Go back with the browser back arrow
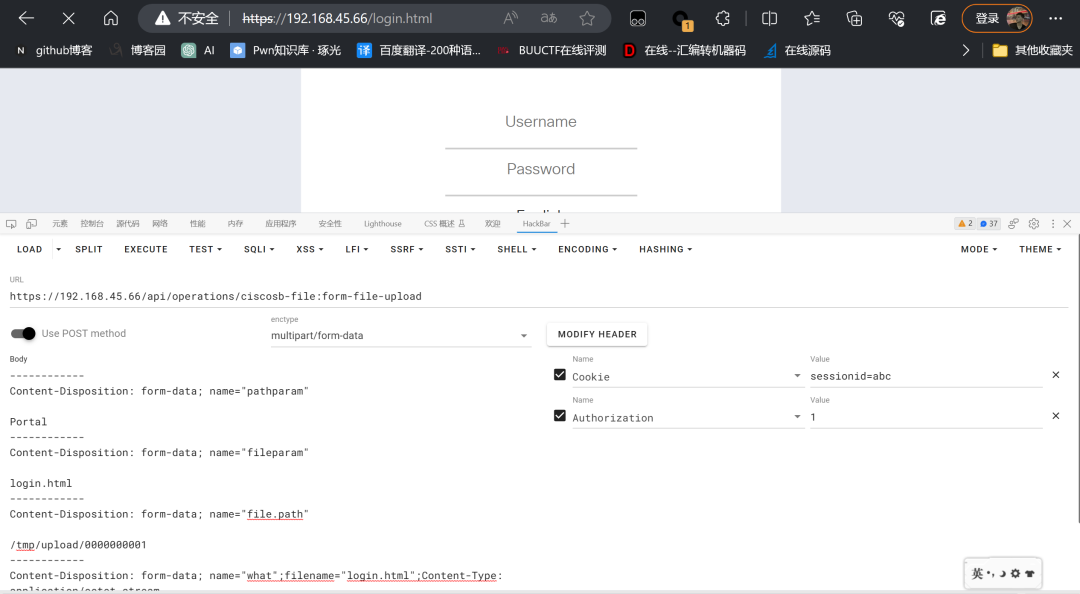This screenshot has height=594, width=1080. pyautogui.click(x=26, y=19)
